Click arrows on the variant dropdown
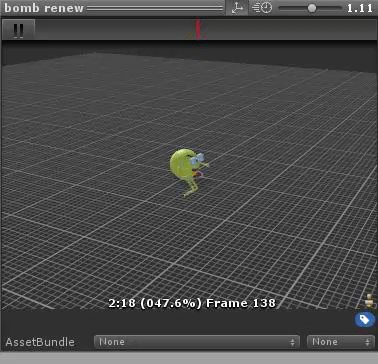Image resolution: width=378 pixels, height=364 pixels. point(367,342)
